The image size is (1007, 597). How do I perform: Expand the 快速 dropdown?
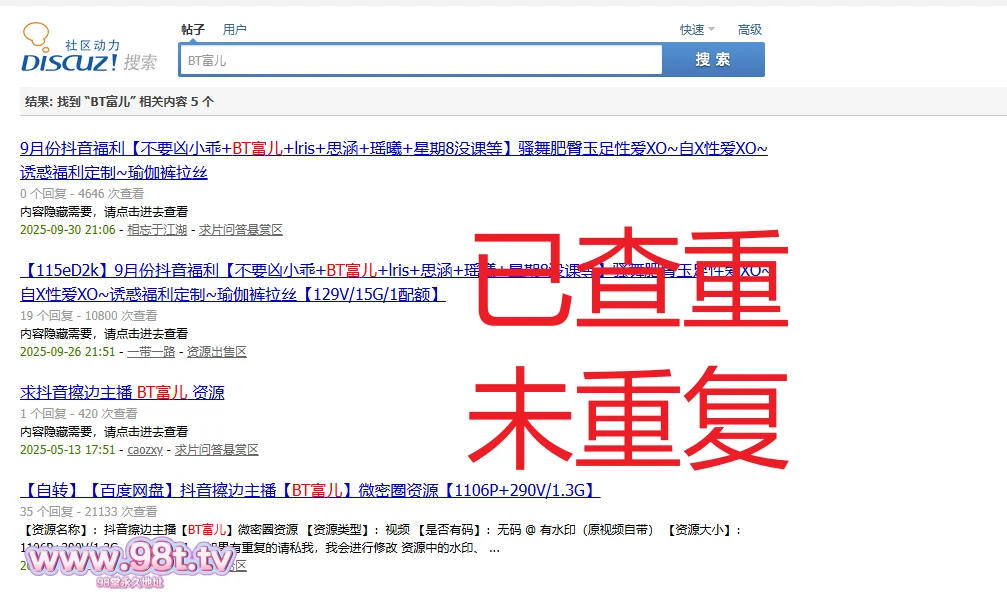(697, 30)
